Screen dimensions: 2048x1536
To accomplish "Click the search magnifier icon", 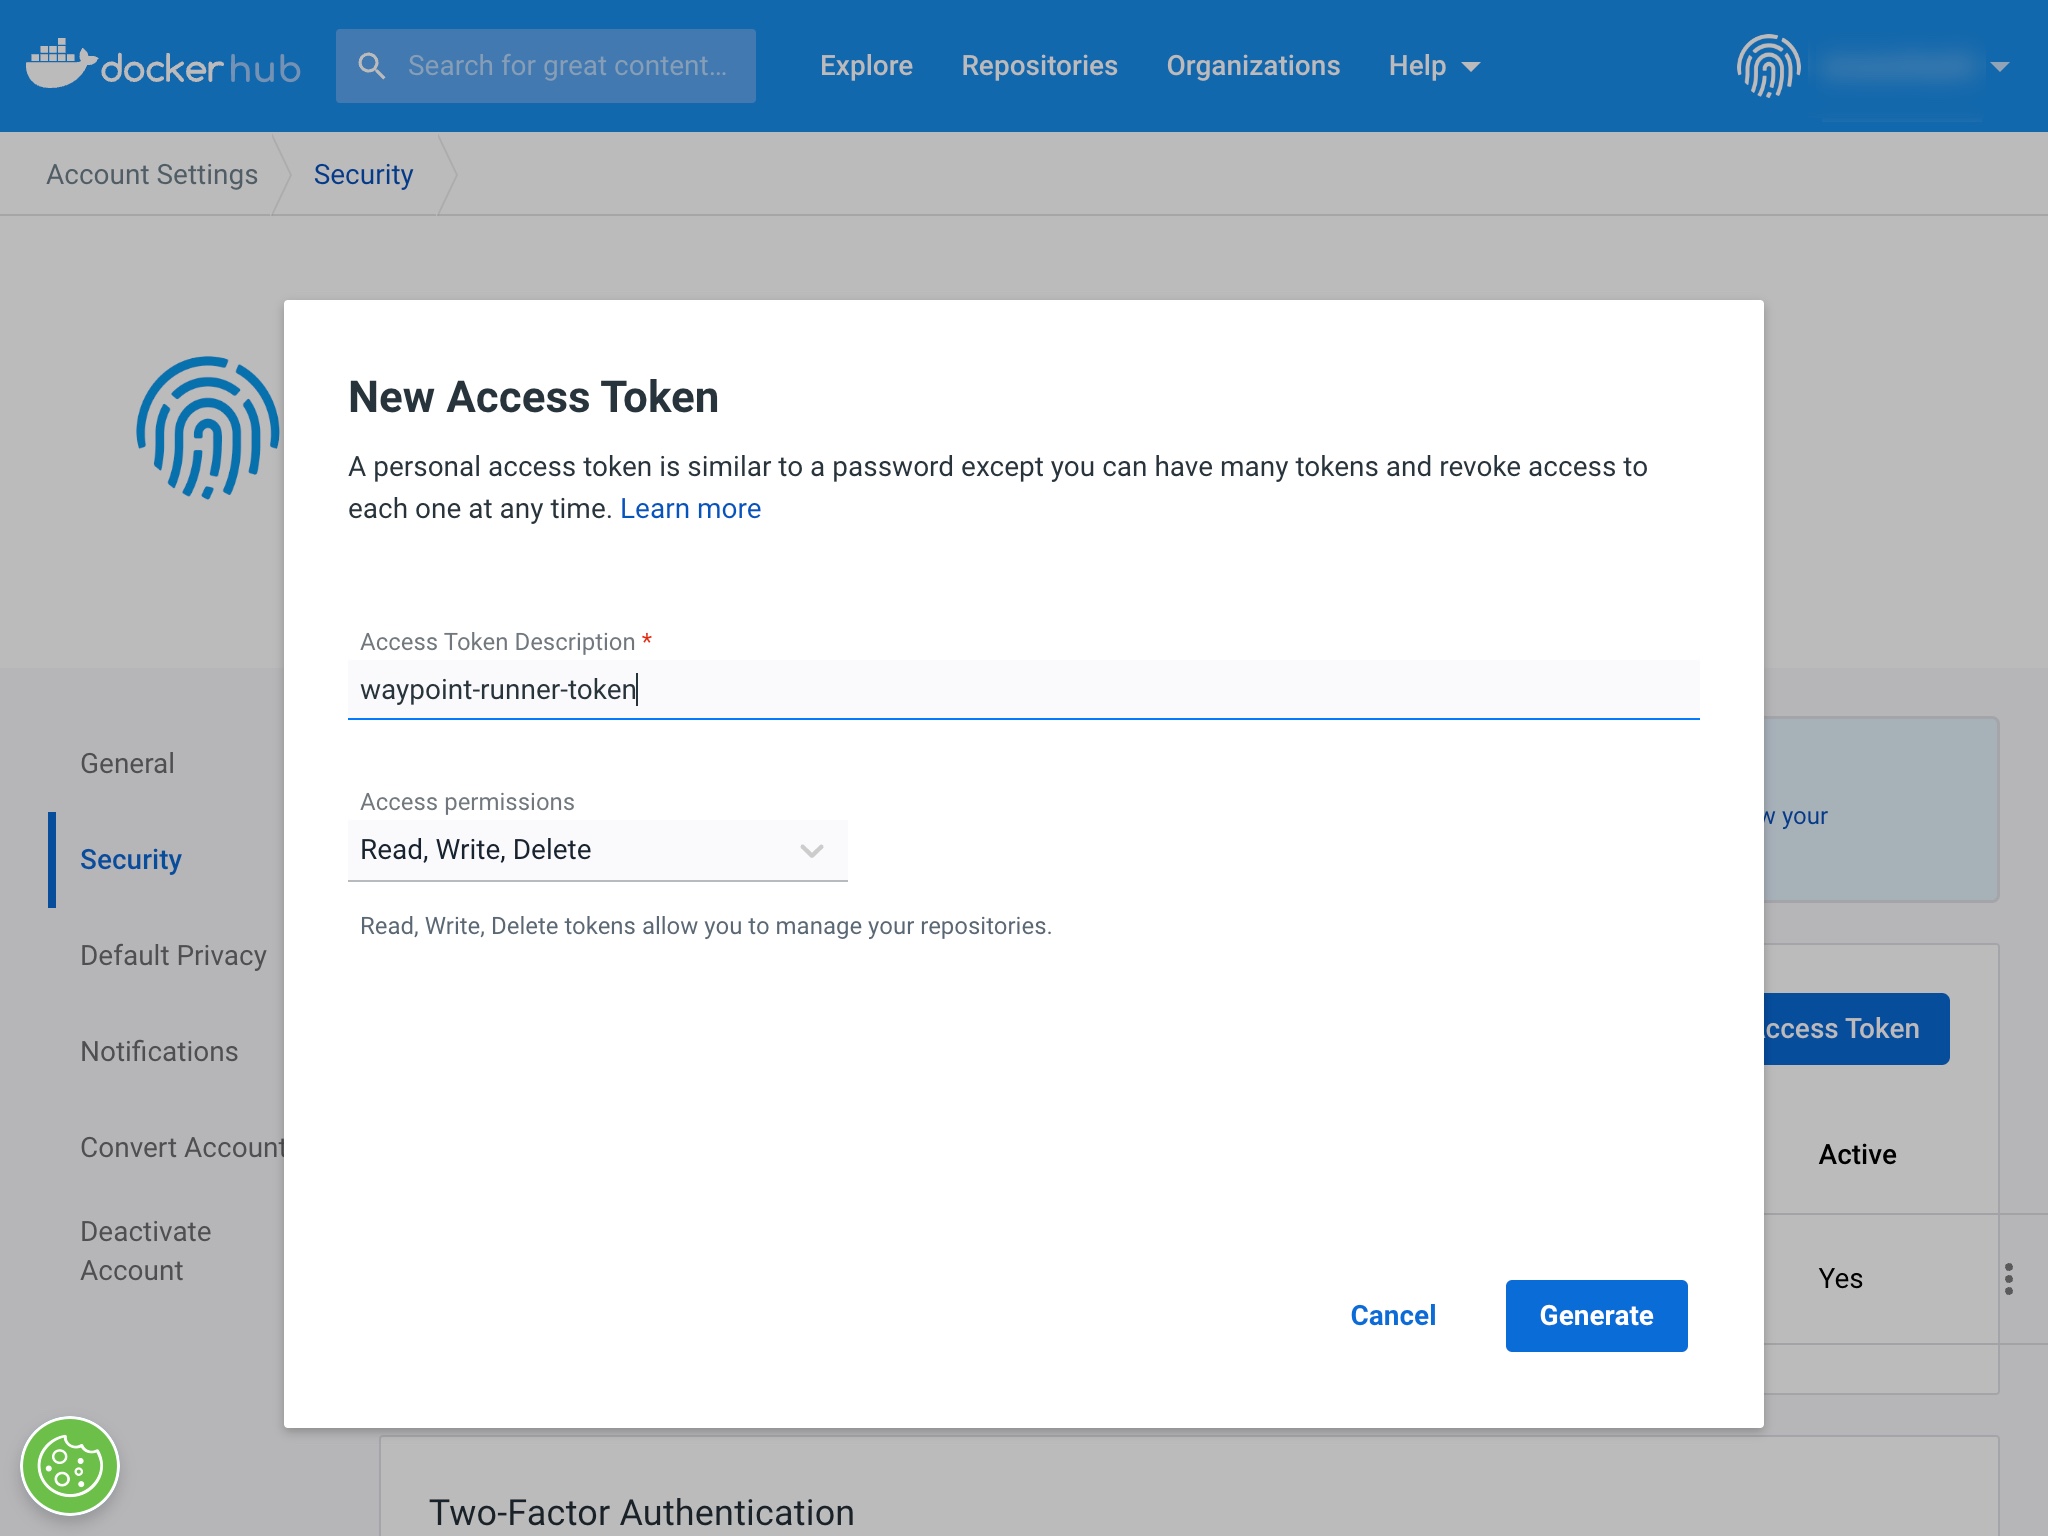I will (372, 66).
